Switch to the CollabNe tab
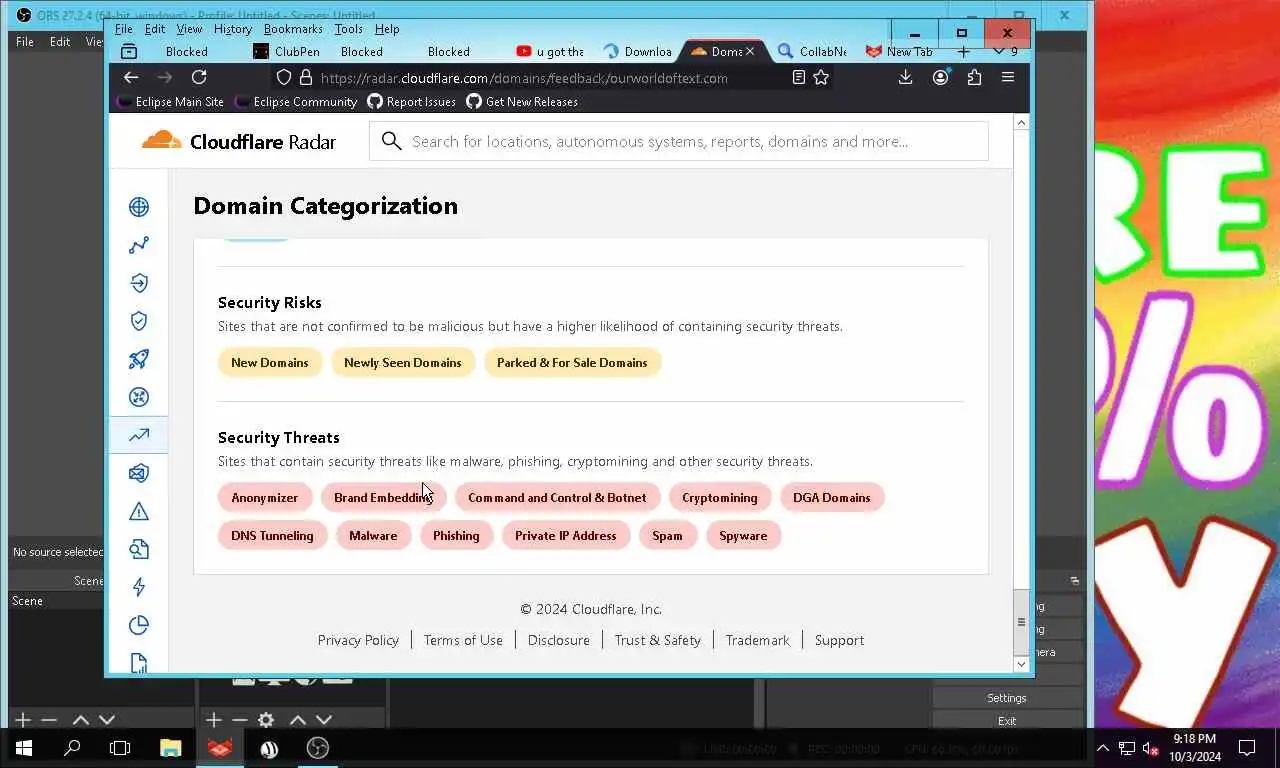The image size is (1280, 768). (812, 51)
